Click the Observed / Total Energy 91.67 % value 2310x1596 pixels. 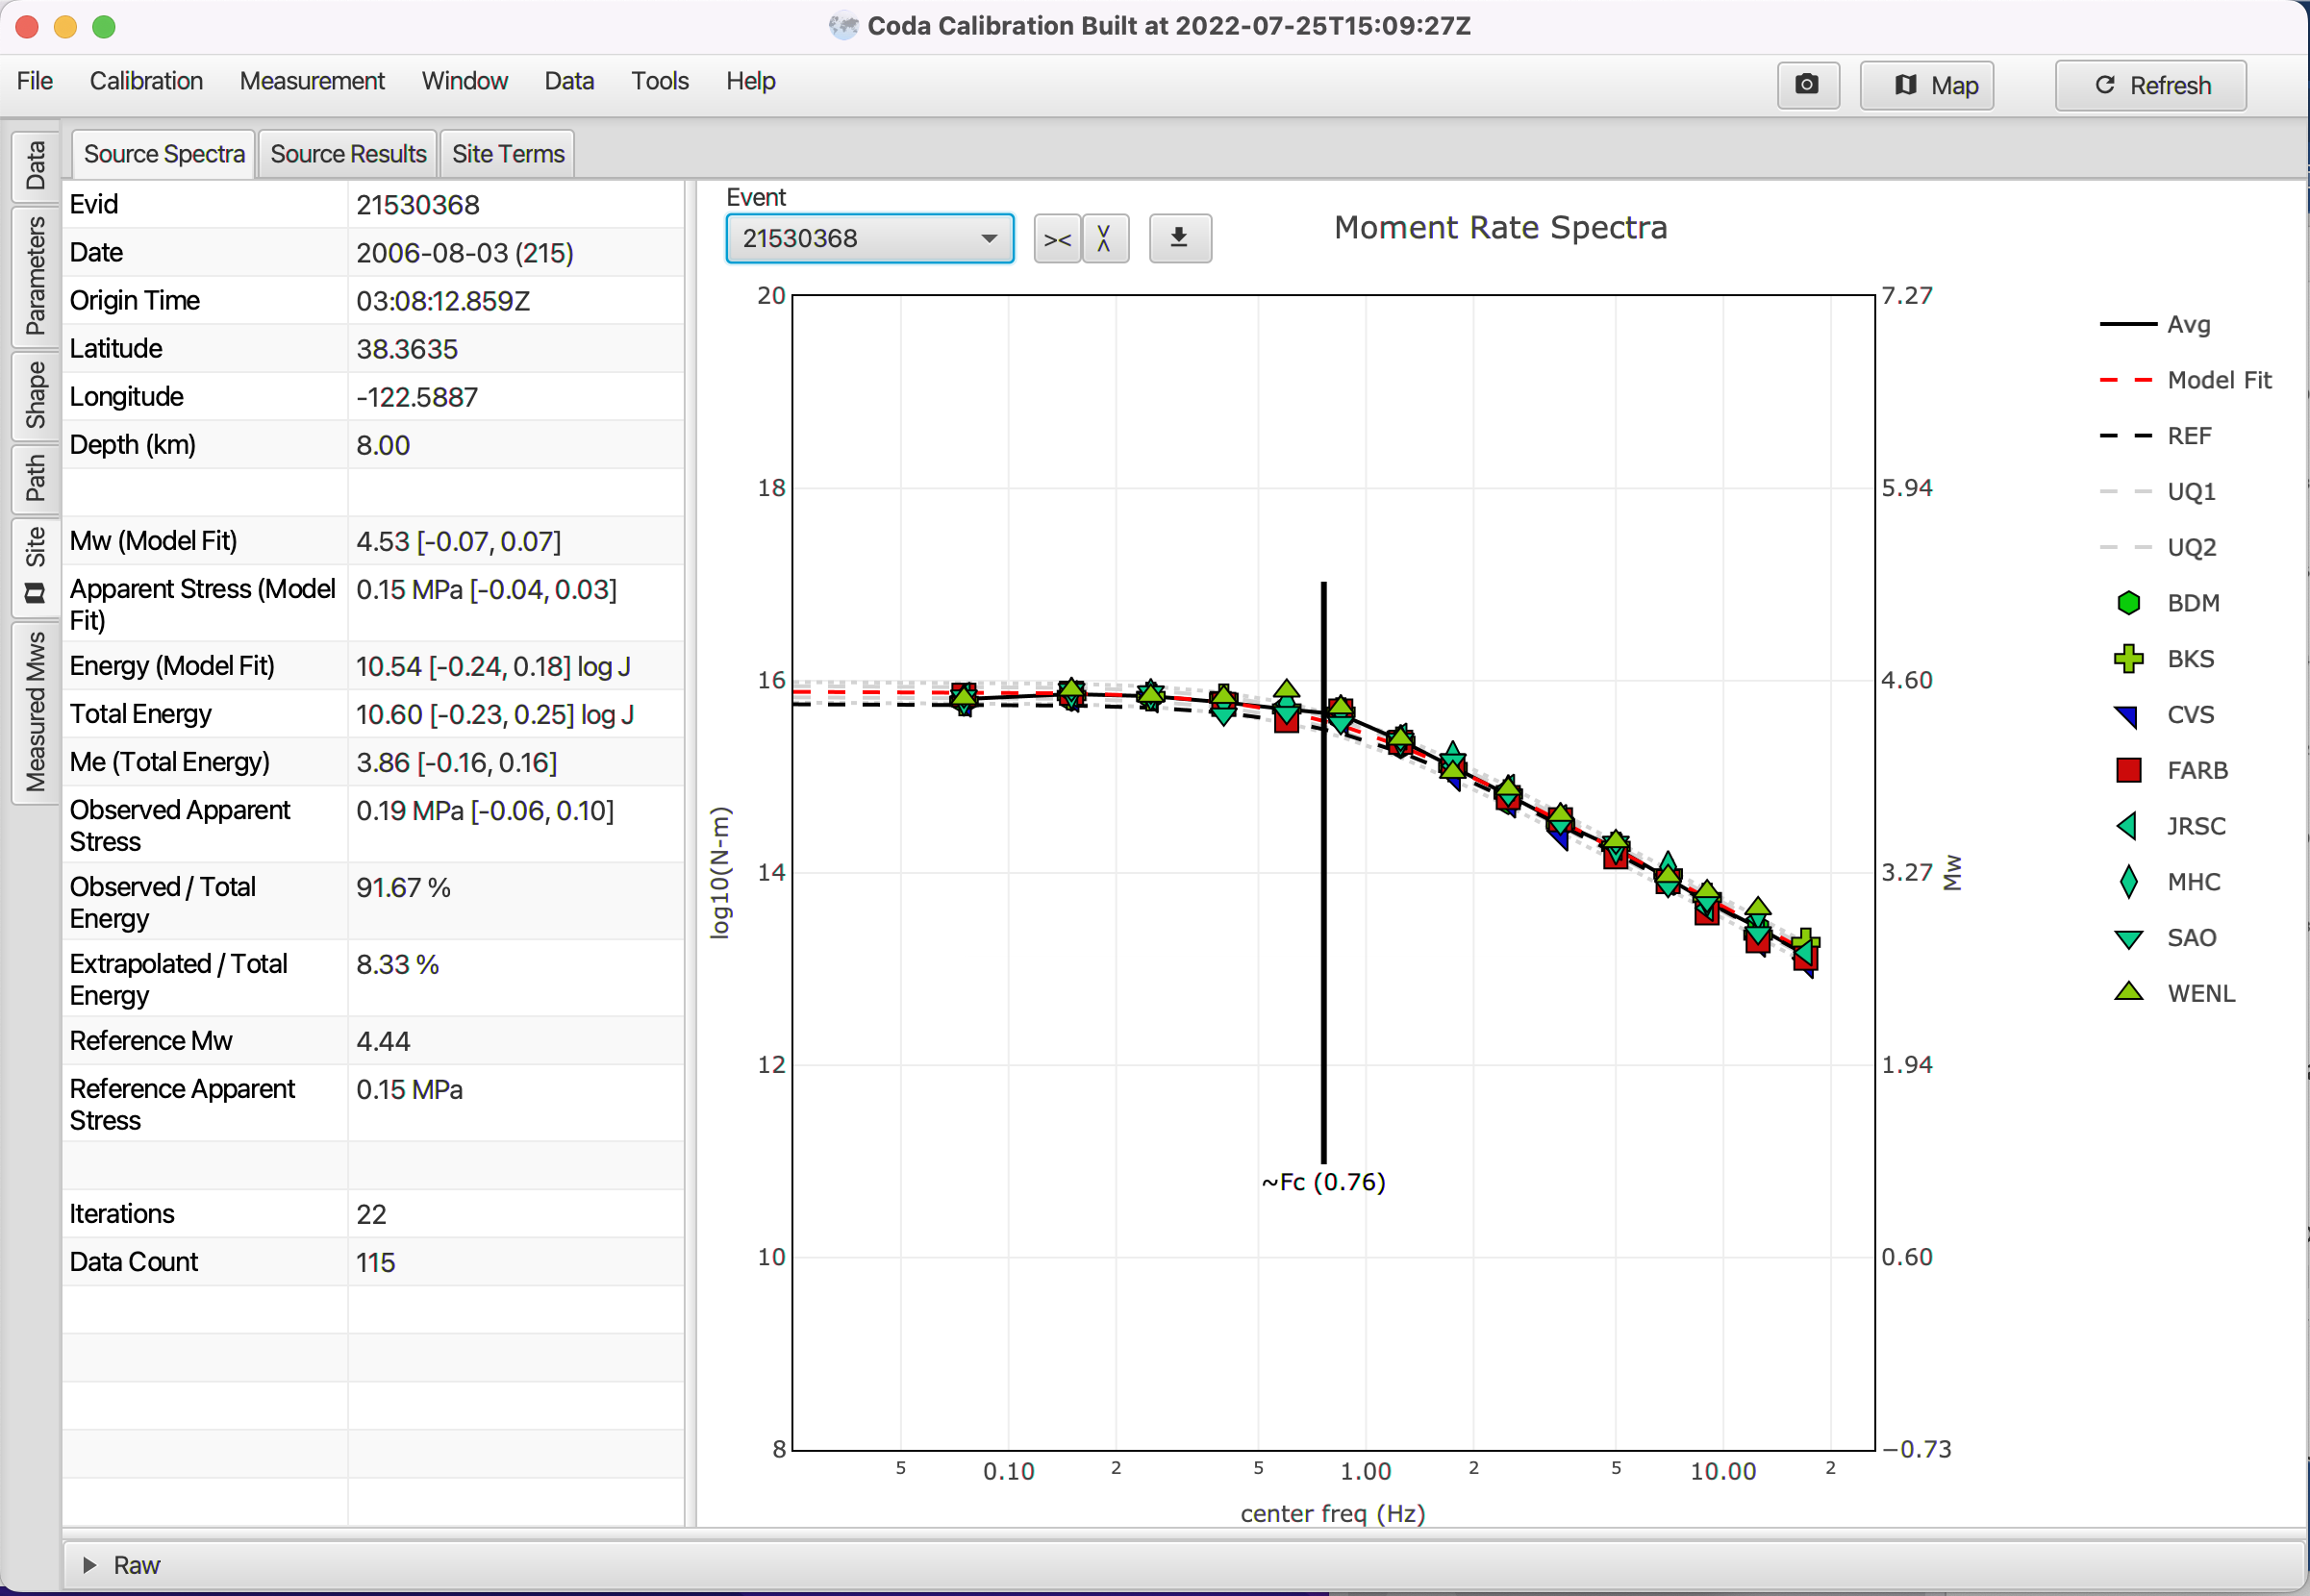tap(403, 888)
